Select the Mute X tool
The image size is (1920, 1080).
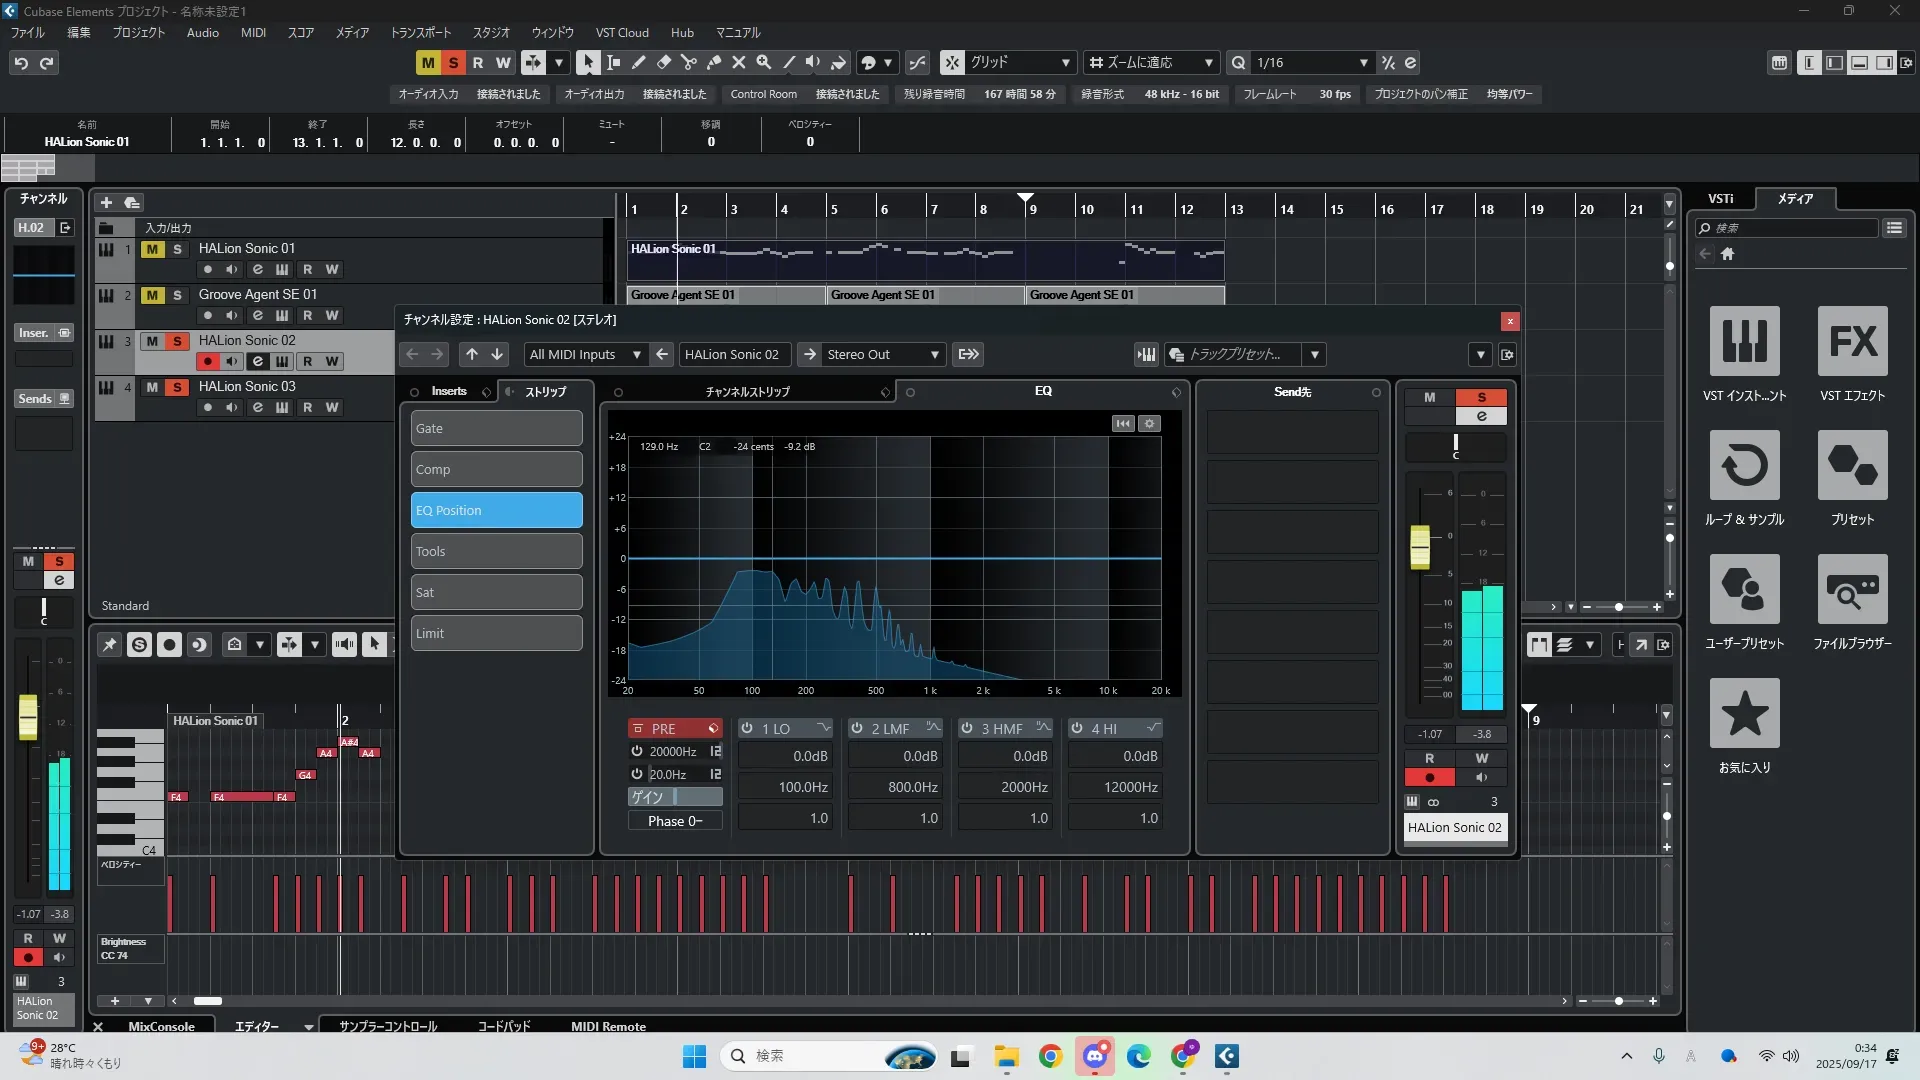click(739, 62)
